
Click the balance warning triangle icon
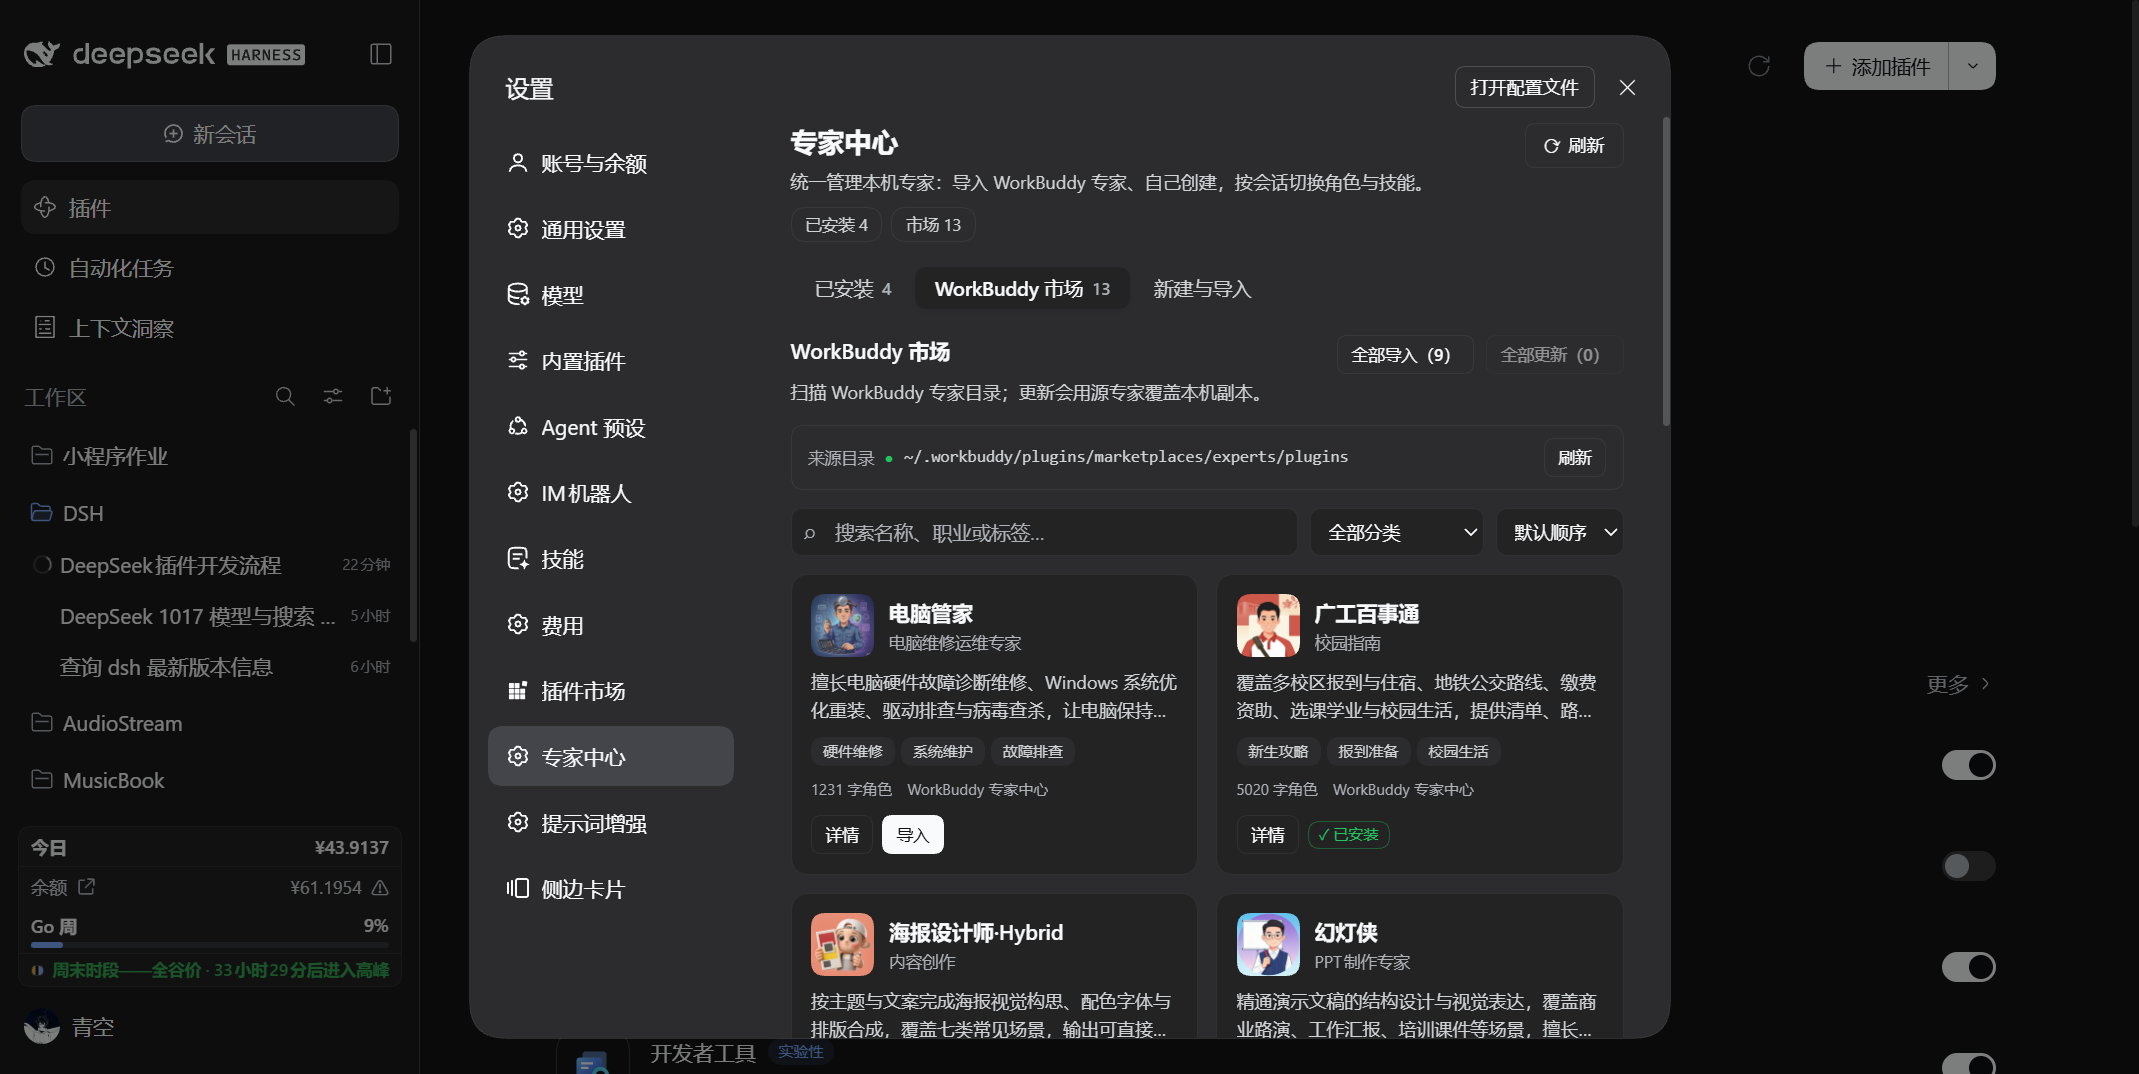(380, 888)
